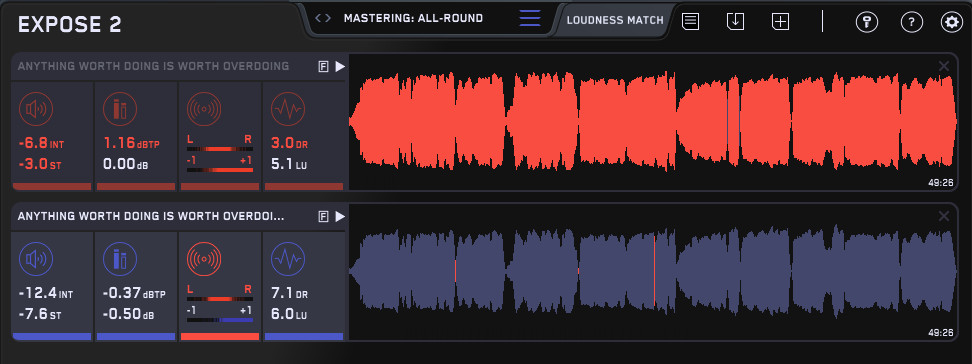Viewport: 972px width, 364px height.
Task: Click the 6.0 LU value
Action: 289,314
